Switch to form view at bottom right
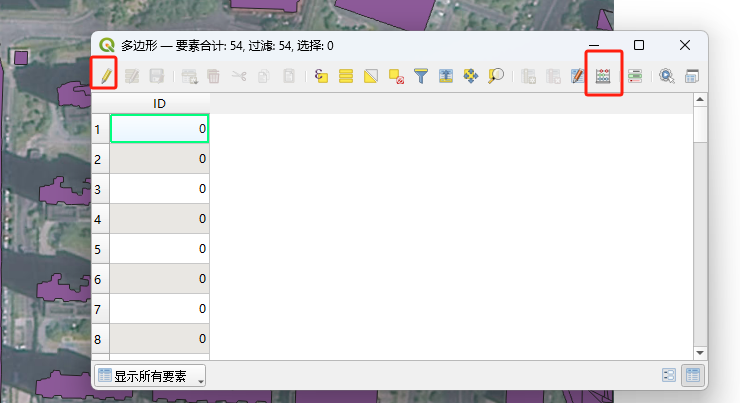740x403 pixels. point(669,376)
